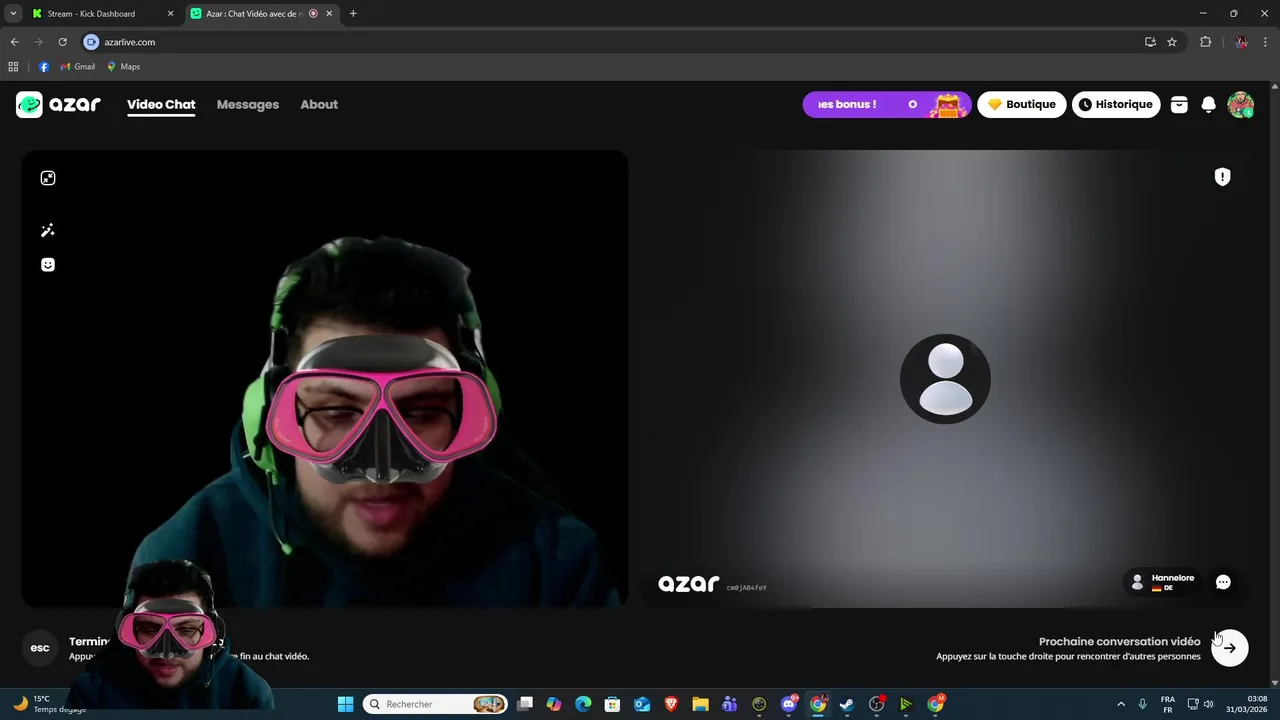
Task: Open the face mask sticker picker
Action: point(47,265)
